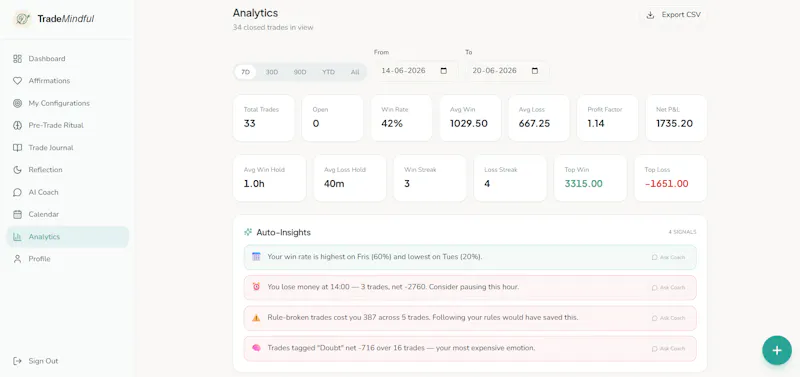800x377 pixels.
Task: Click the Sign Out arrow icon
Action: pyautogui.click(x=17, y=361)
